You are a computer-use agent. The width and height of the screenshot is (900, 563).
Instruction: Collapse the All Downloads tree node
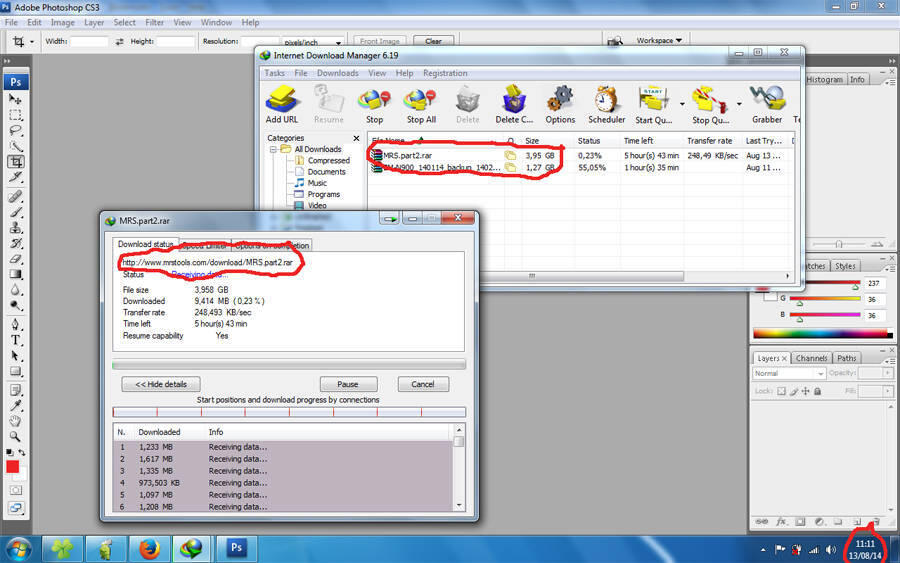pos(274,149)
